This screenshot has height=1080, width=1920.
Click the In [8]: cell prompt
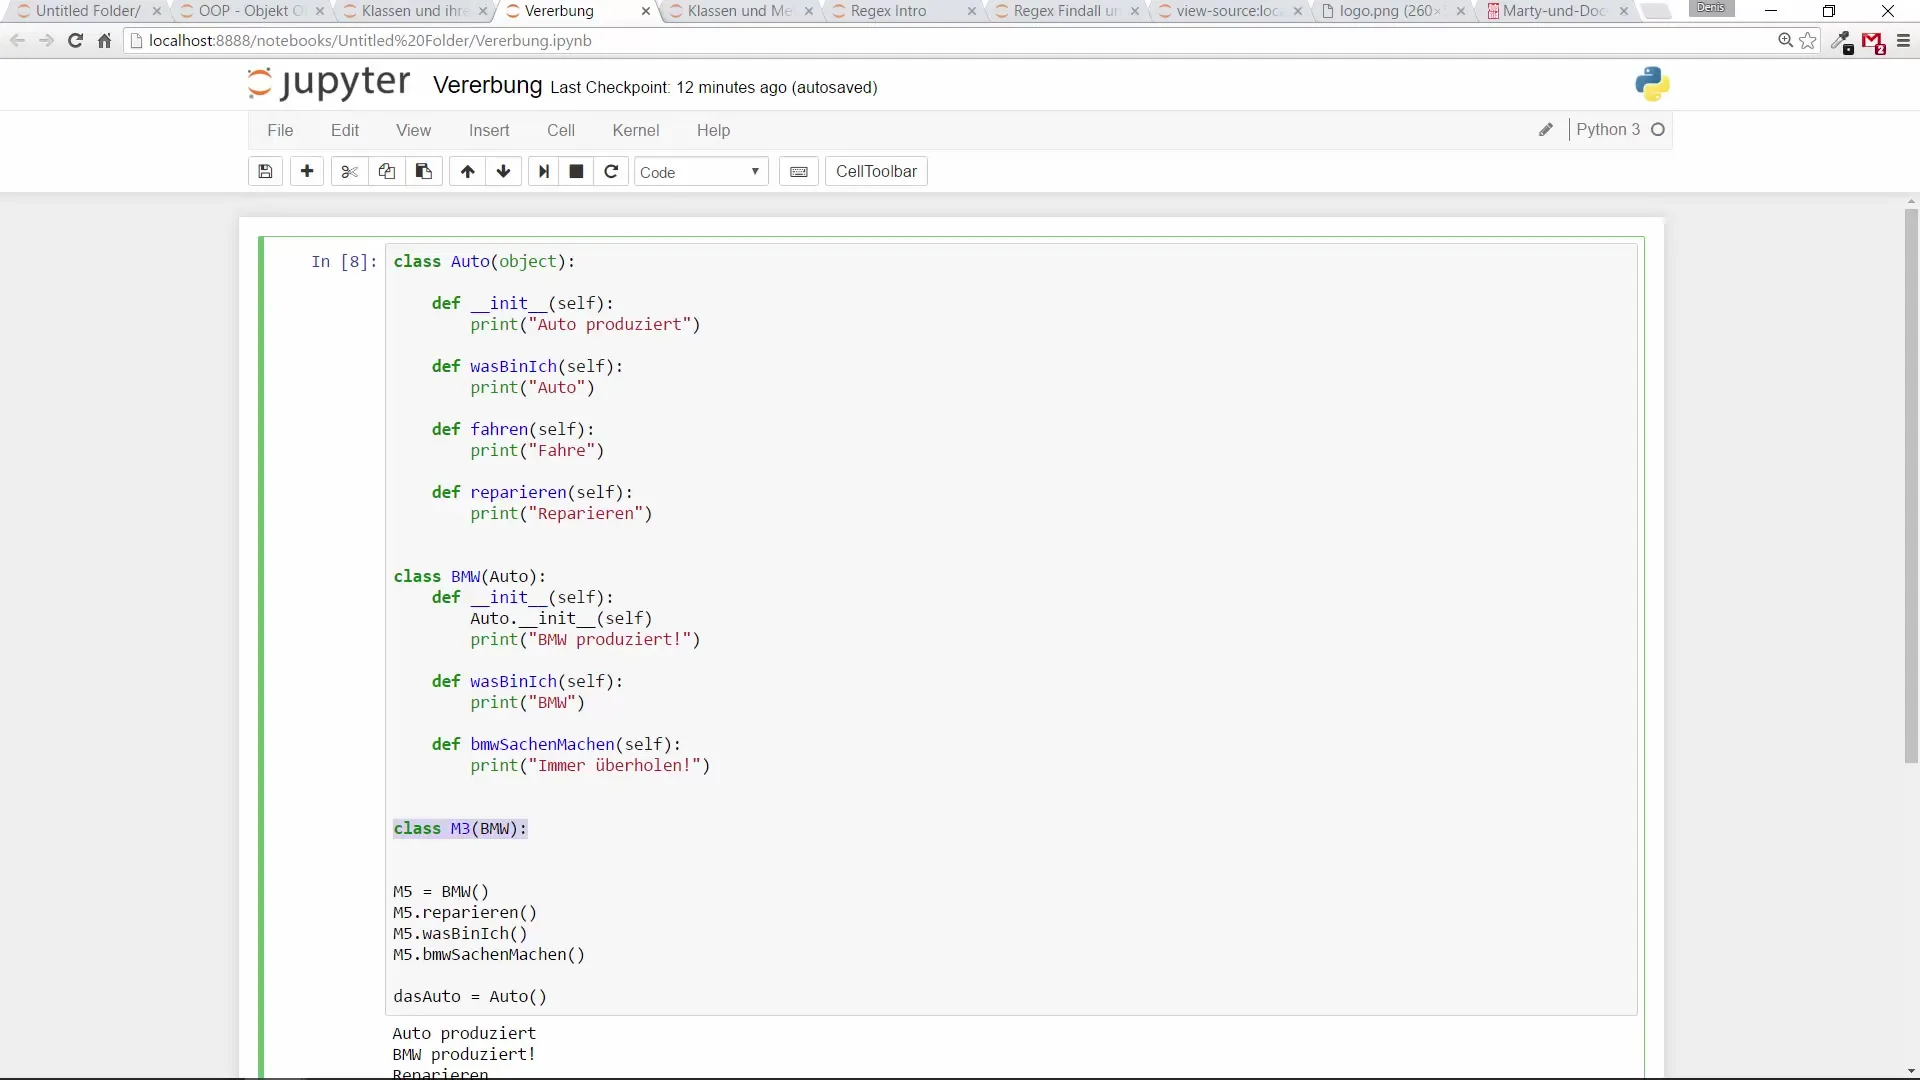[344, 261]
